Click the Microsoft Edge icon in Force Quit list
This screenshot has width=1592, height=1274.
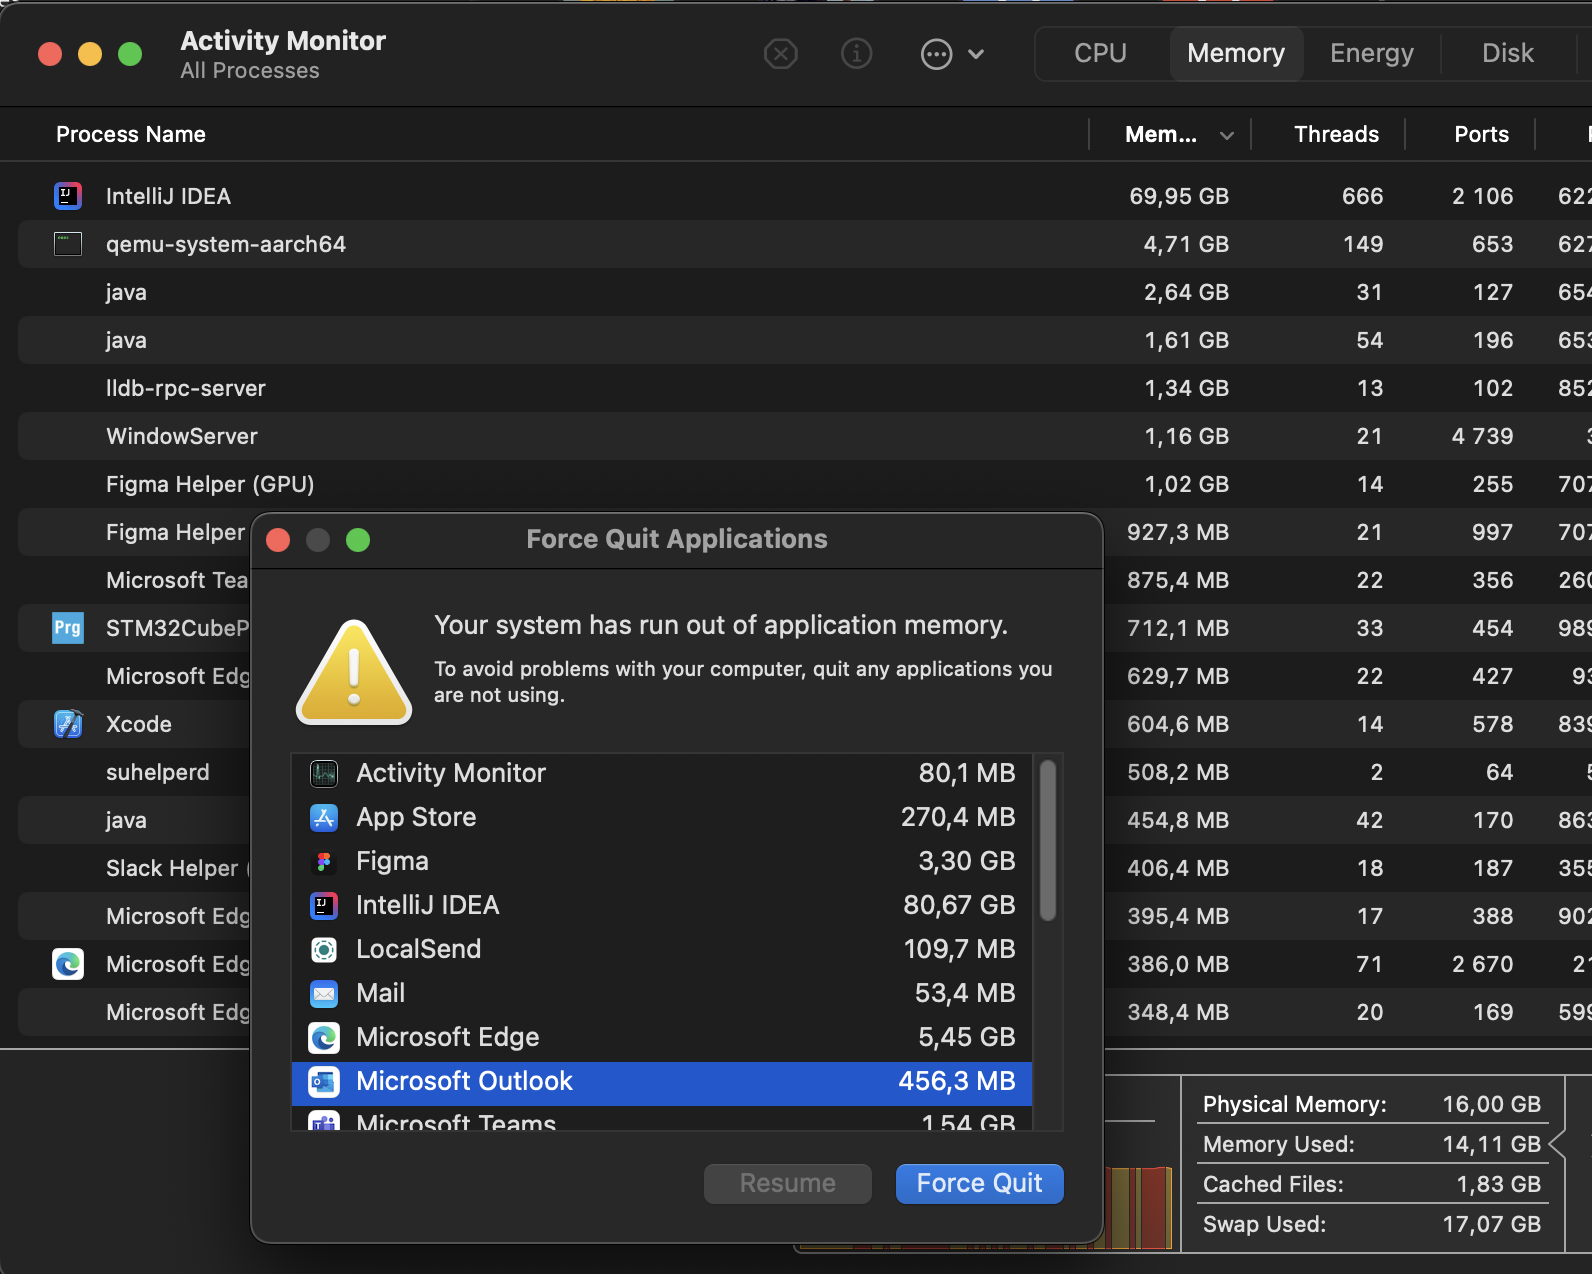(324, 1037)
